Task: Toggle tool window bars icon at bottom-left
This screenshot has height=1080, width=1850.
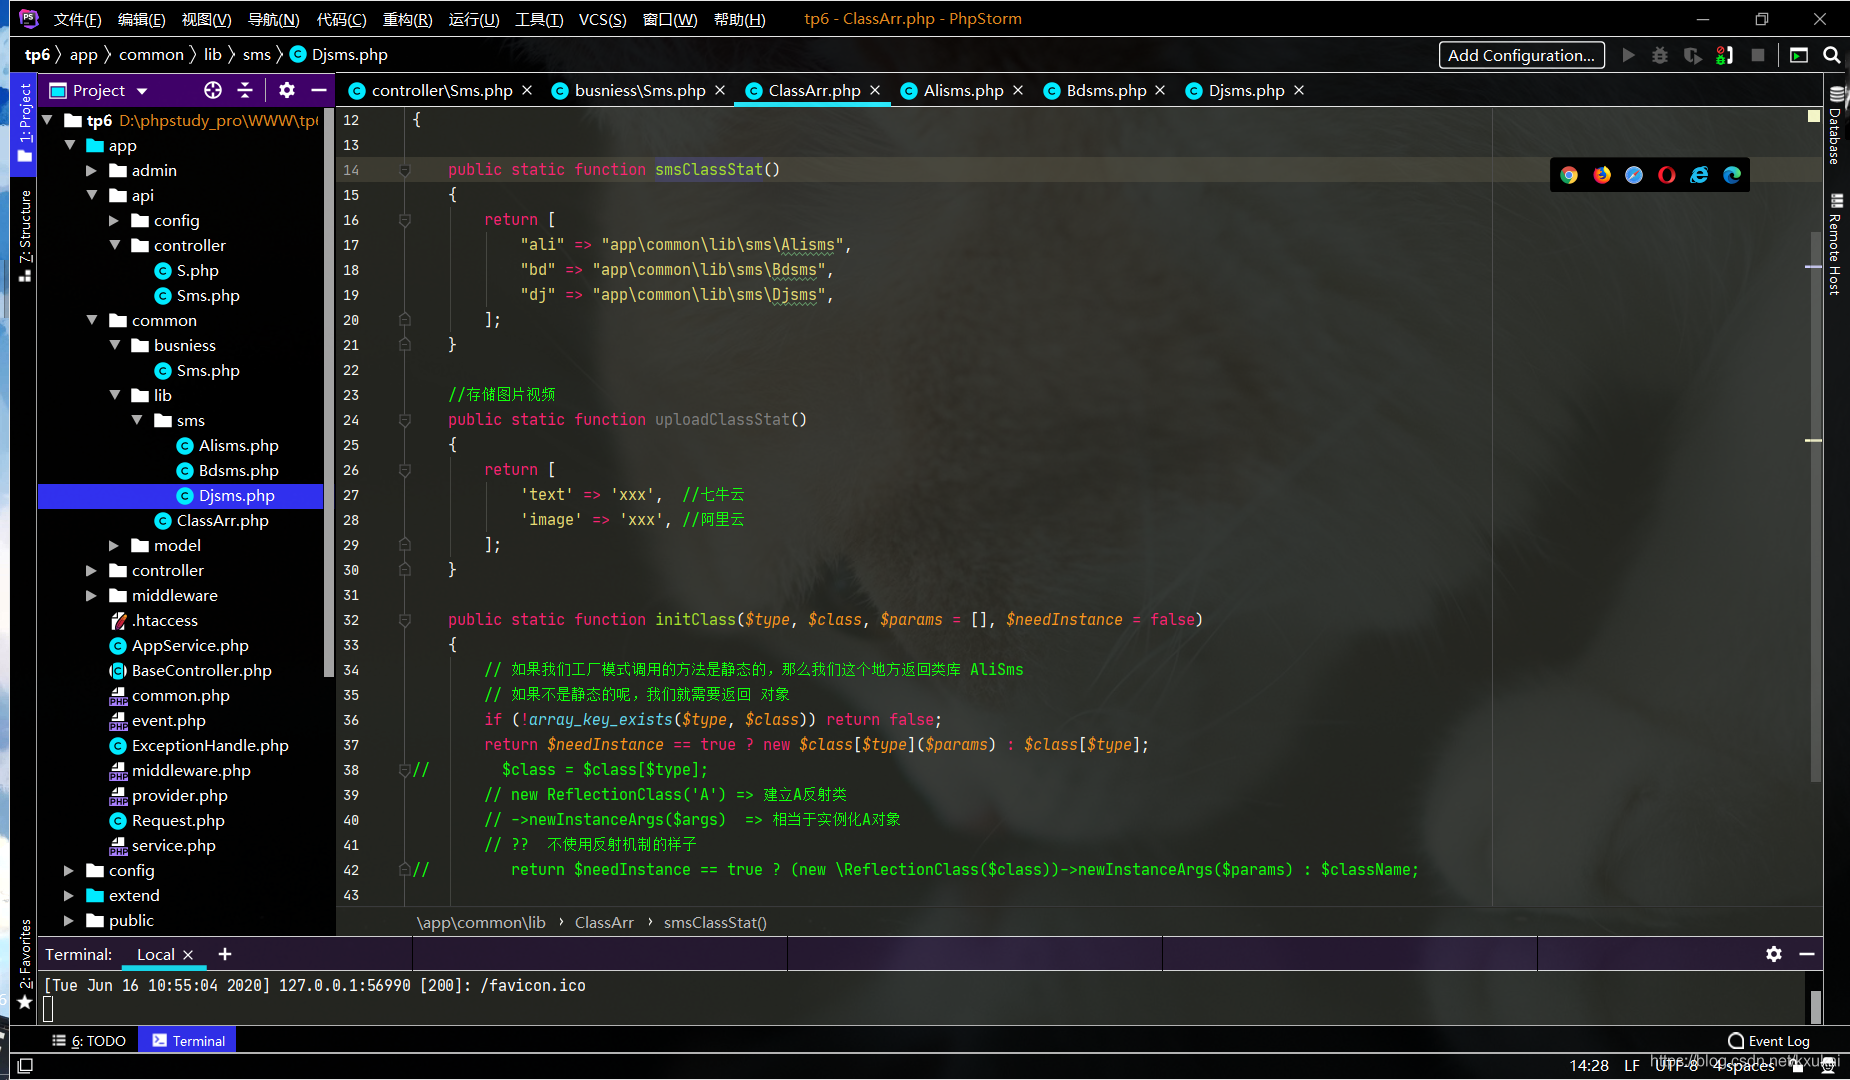Action: [25, 1066]
